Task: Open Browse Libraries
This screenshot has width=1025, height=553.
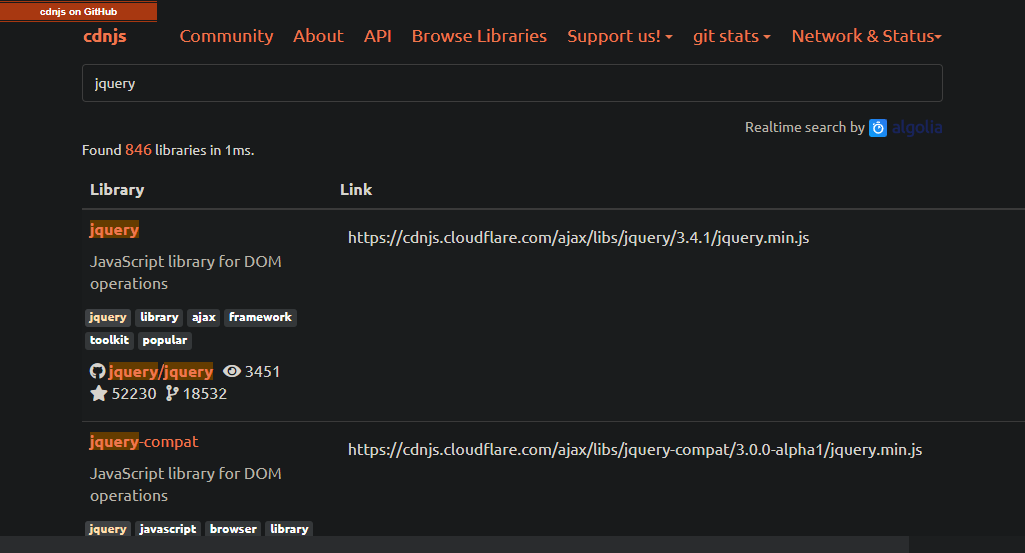Action: coord(479,36)
